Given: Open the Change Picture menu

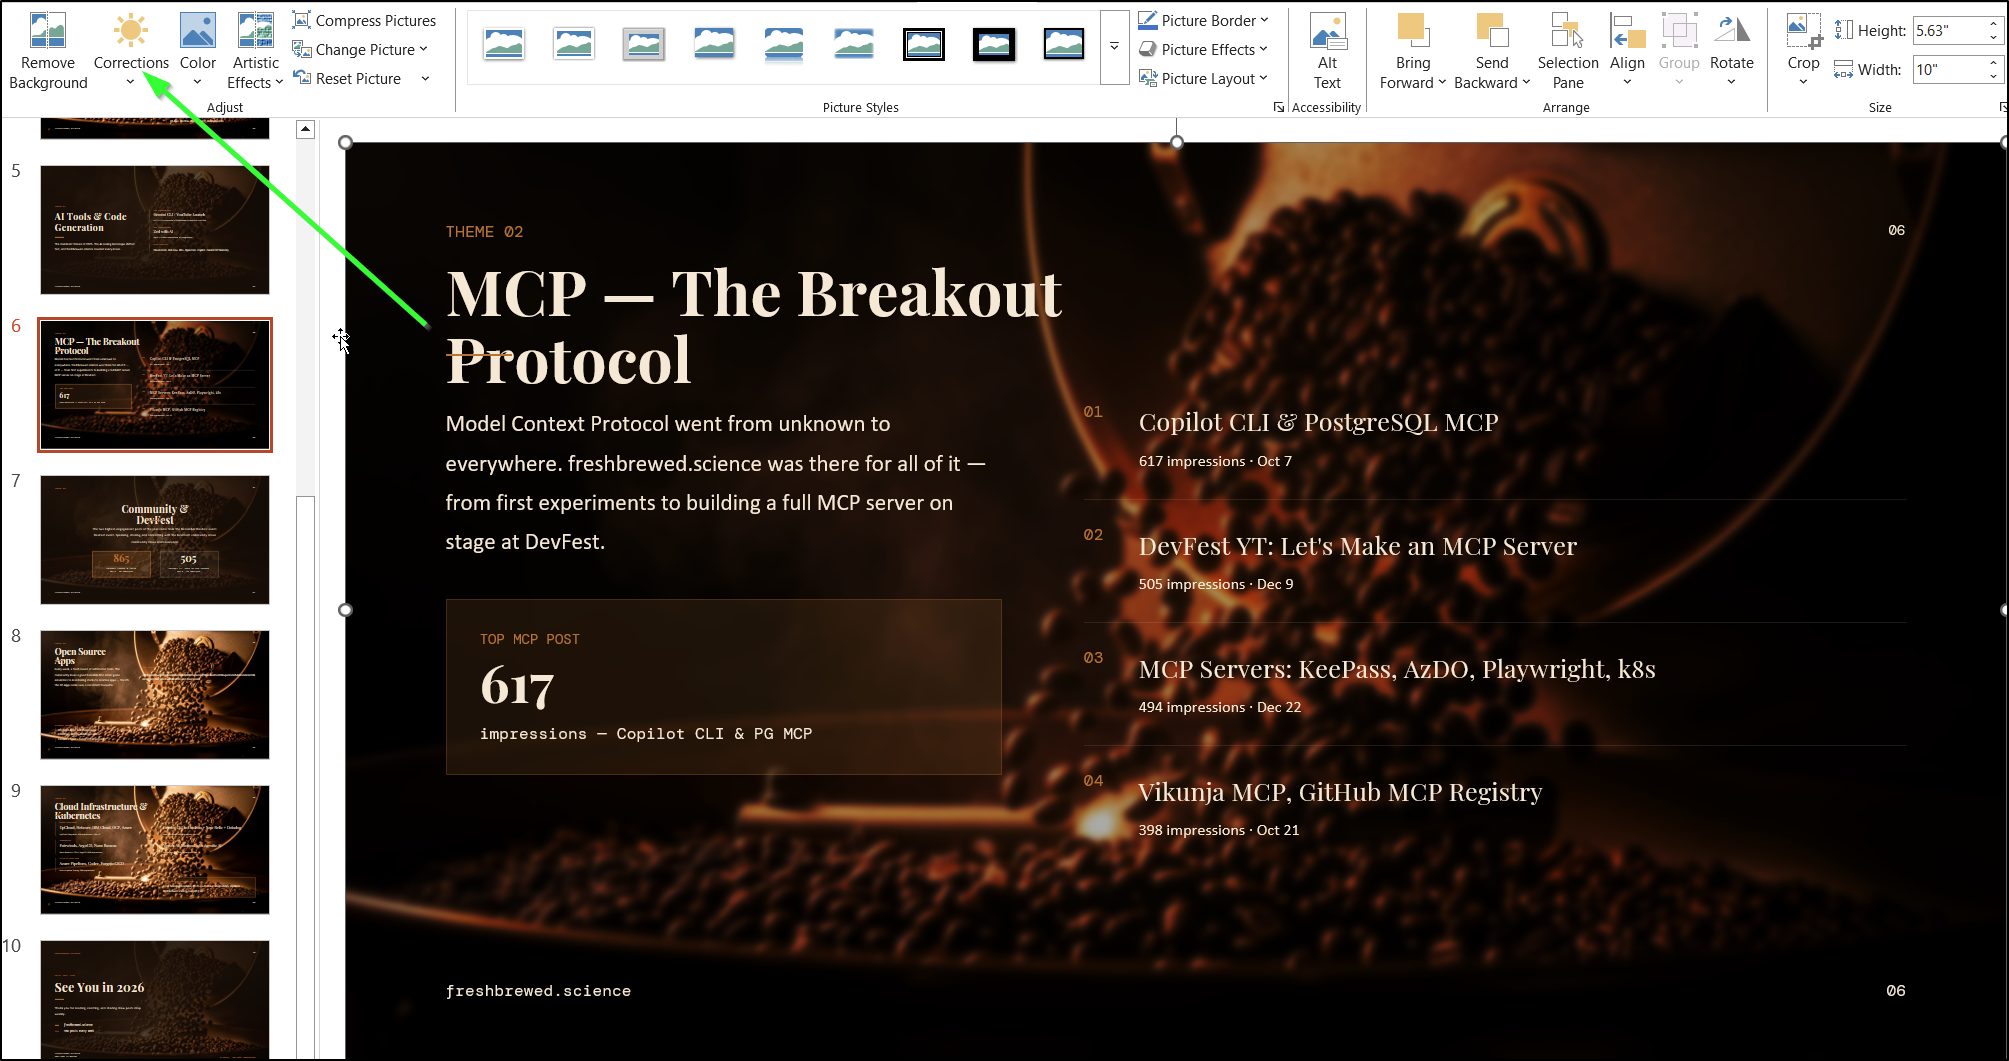Looking at the screenshot, I should pos(360,49).
